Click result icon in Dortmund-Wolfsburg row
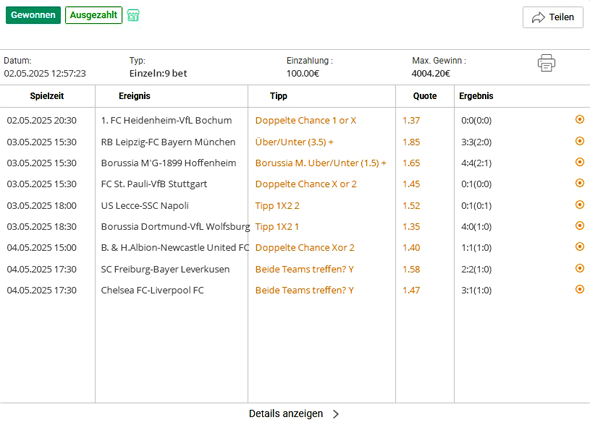 579,225
